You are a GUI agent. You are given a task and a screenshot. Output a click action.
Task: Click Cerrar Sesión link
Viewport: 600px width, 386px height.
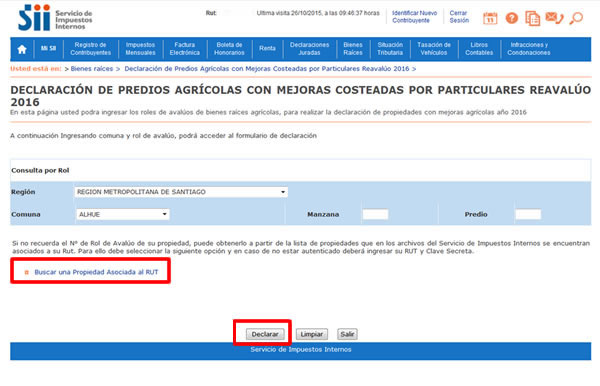tap(459, 16)
